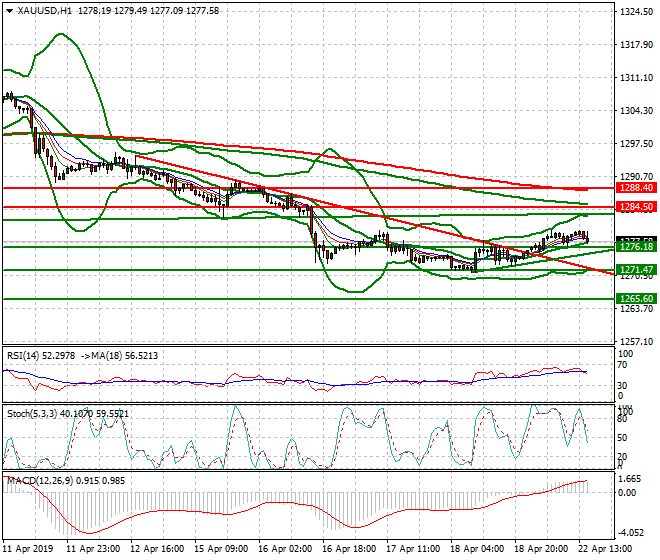660x560 pixels.
Task: Click the 16 Apr 18:00 time label
Action: (x=349, y=549)
